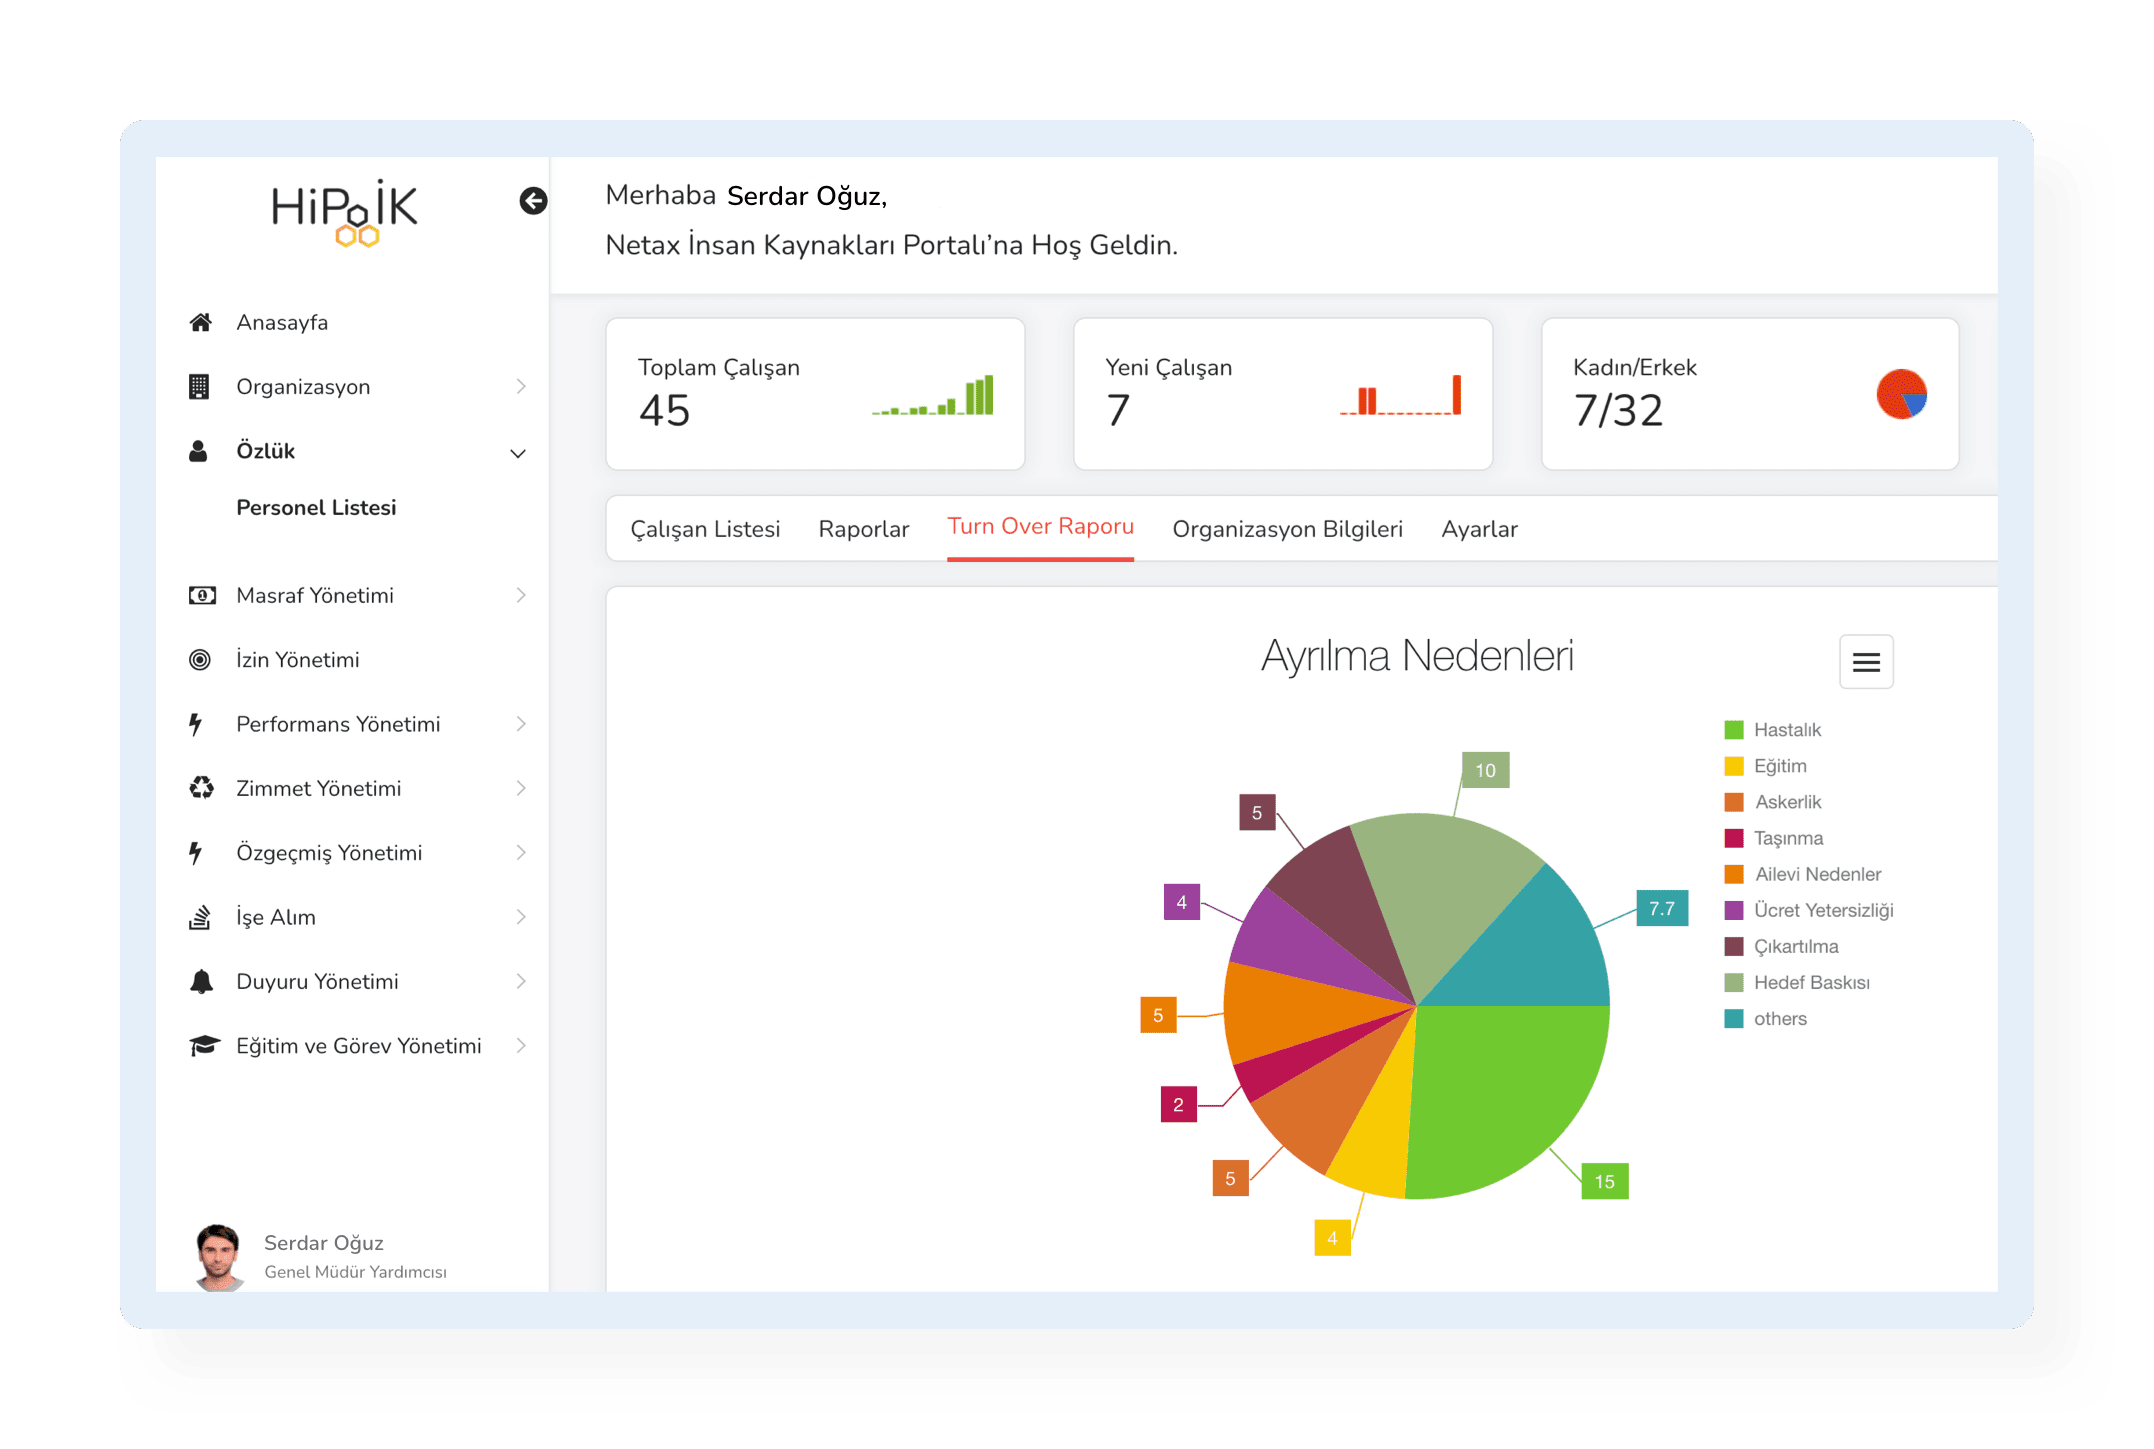Open the Duyuru Yönetimi menu label

tap(317, 982)
